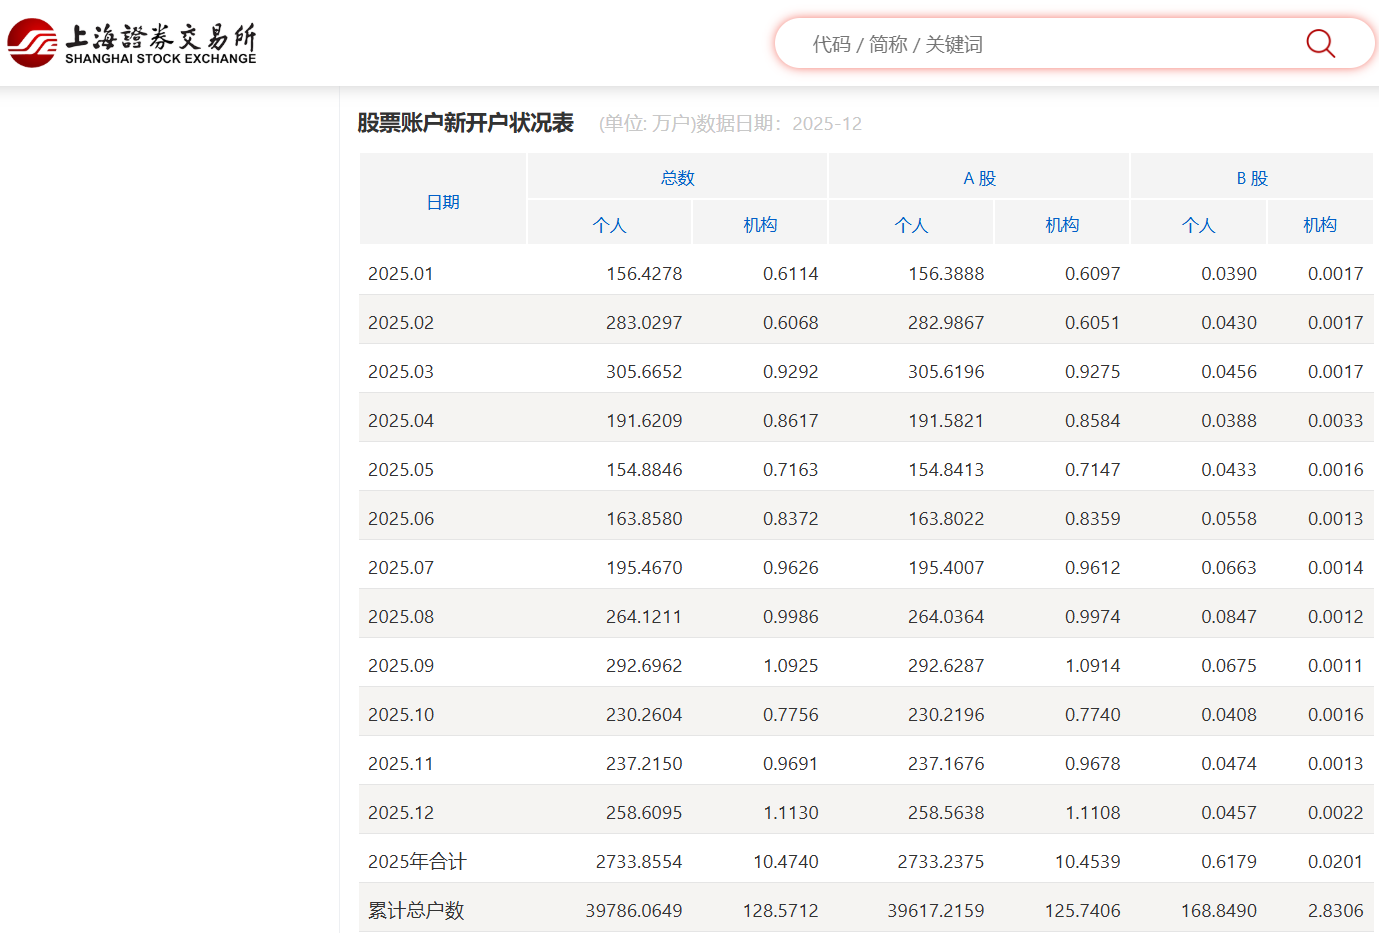The height and width of the screenshot is (933, 1379).
Task: Select the A股 column group header
Action: pos(979,178)
